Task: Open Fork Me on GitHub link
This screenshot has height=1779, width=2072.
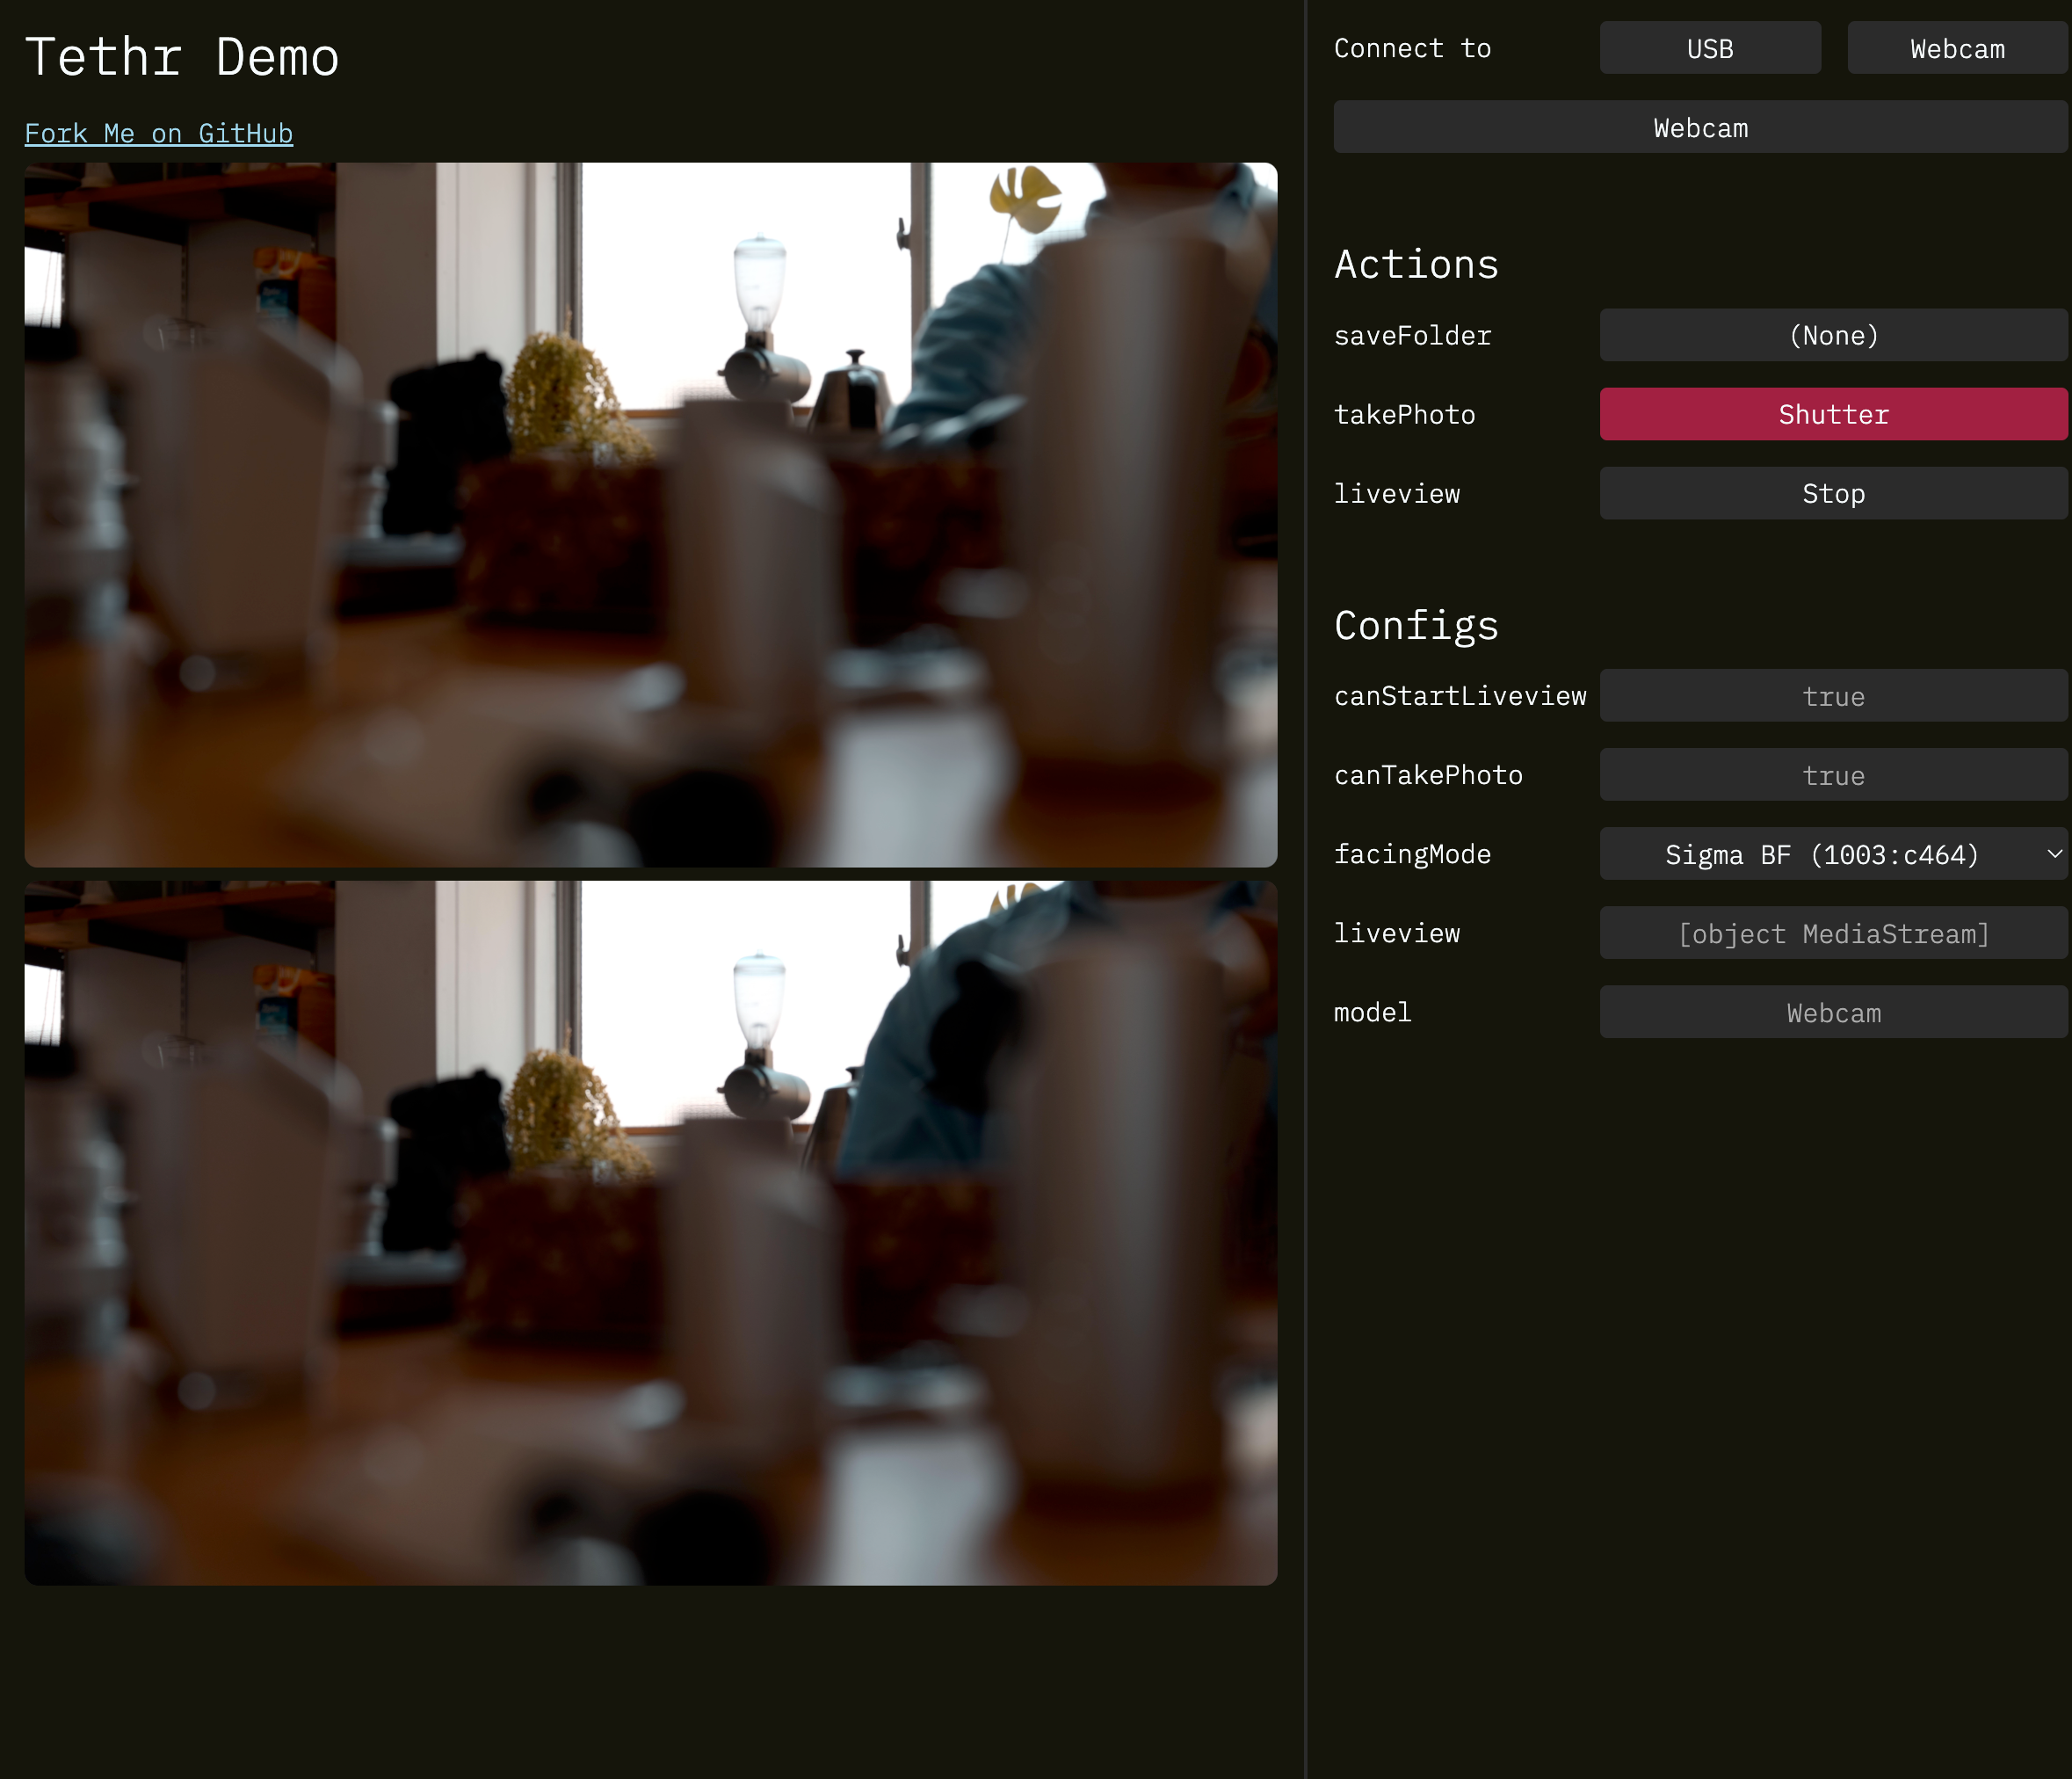Action: [x=158, y=133]
